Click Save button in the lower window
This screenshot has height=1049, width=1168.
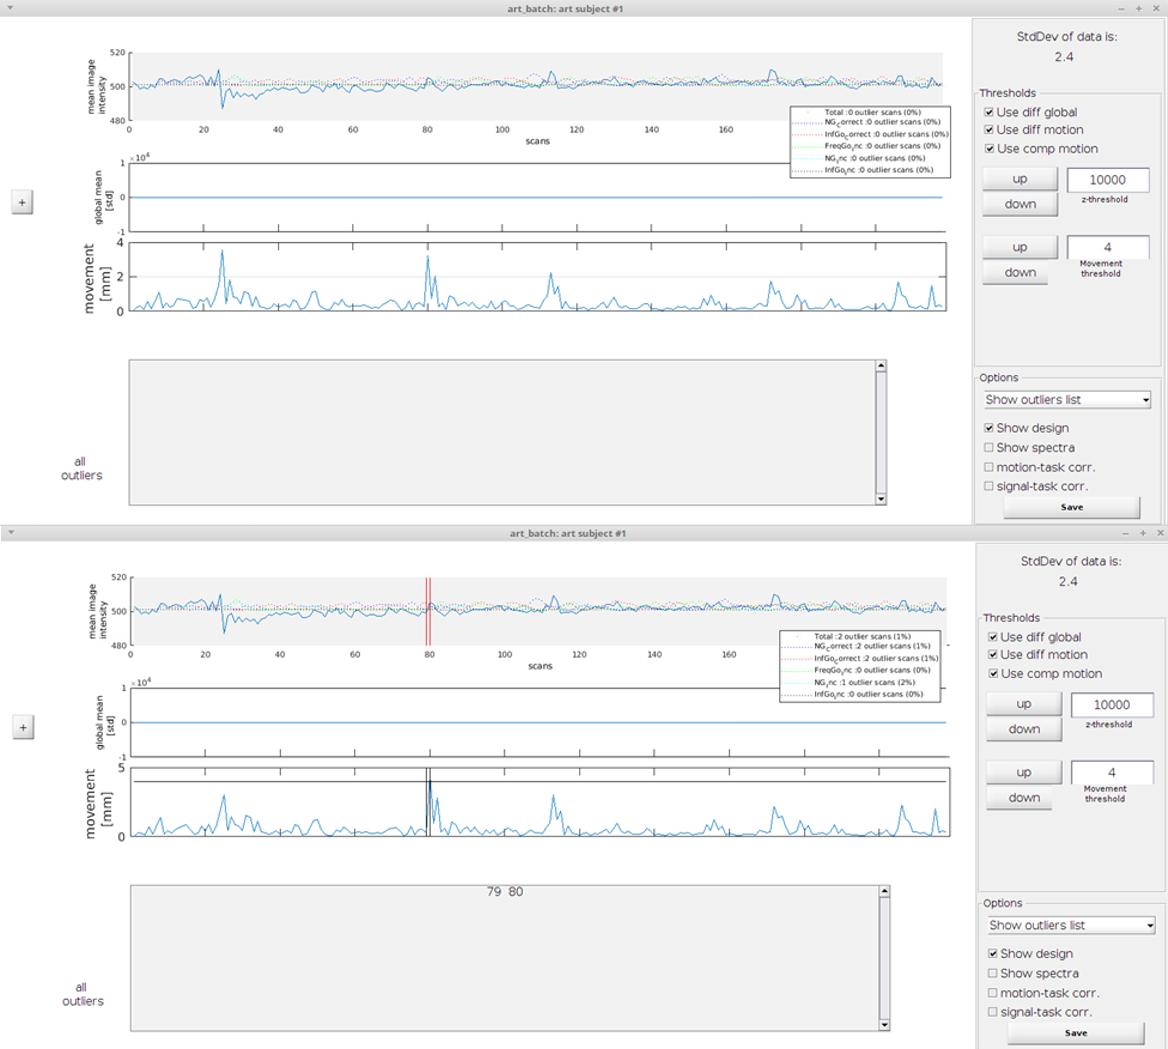1075,1033
